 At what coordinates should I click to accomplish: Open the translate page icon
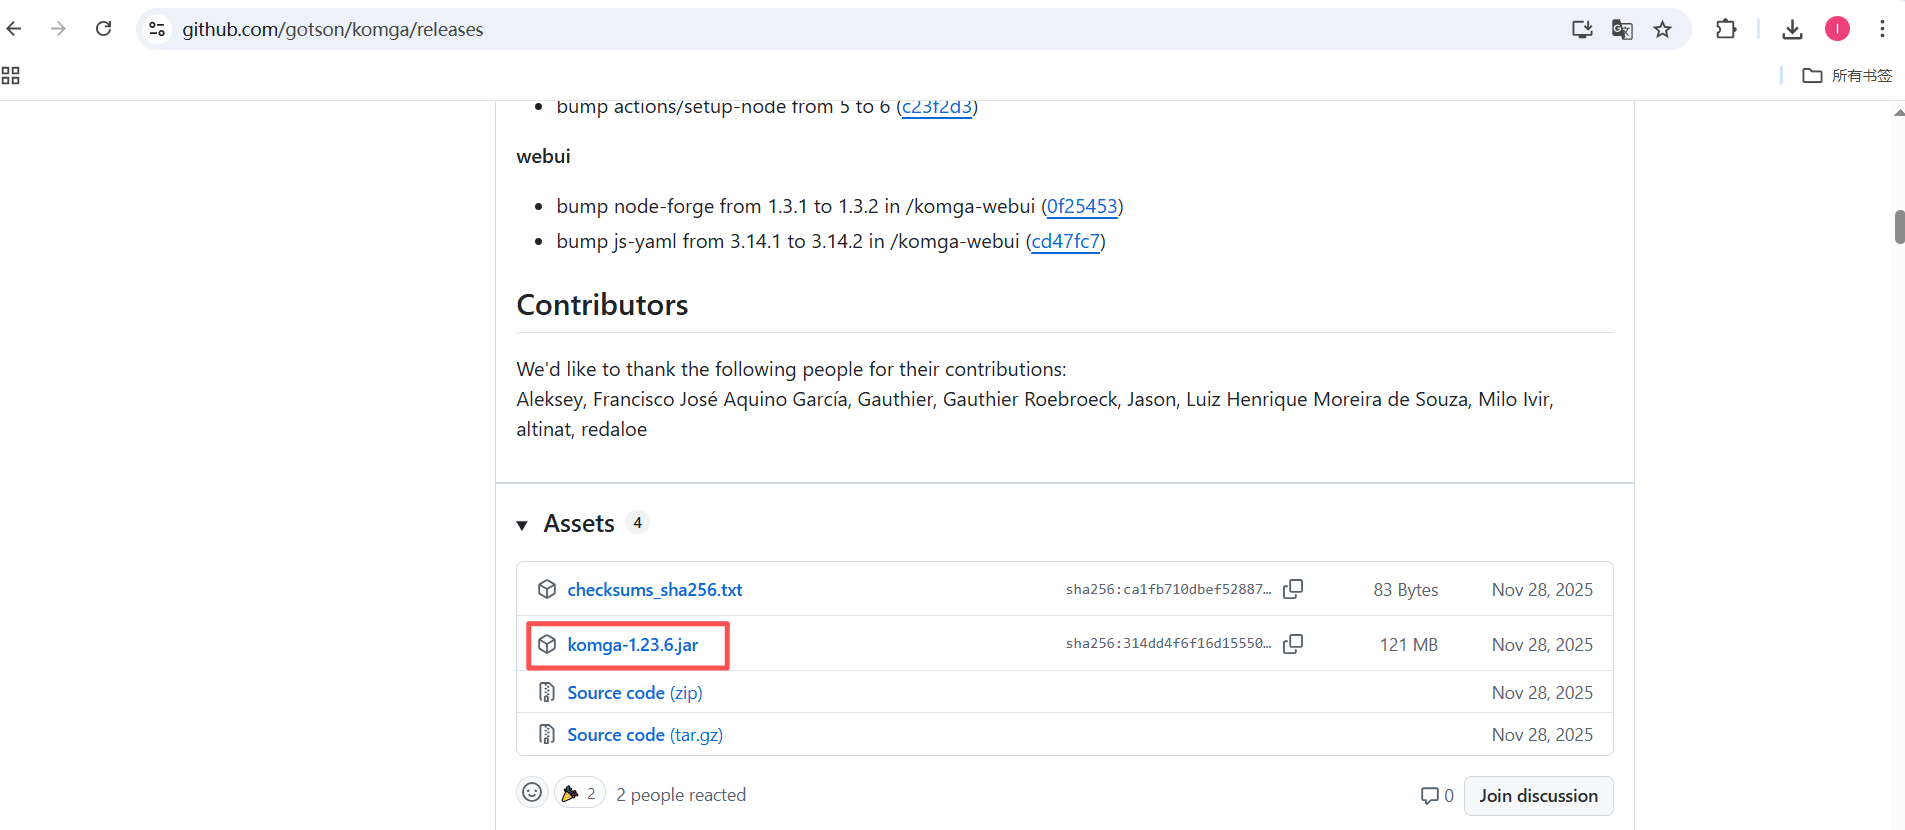coord(1622,29)
